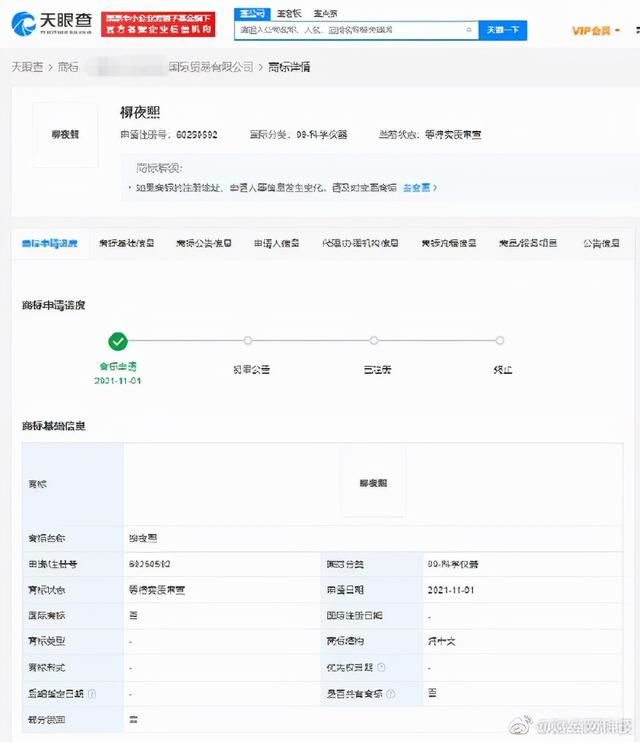
Task: Open help icon next to 后期指定日期
Action: [x=92, y=694]
